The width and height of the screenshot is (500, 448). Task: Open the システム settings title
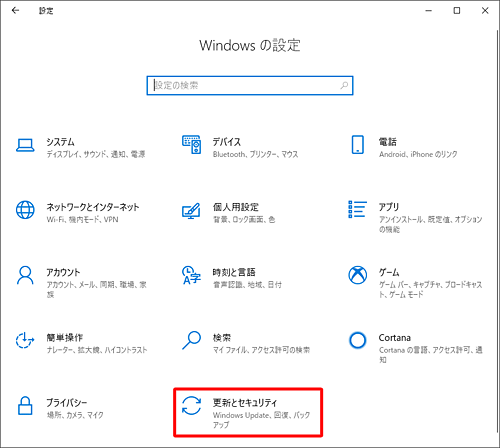[60, 142]
